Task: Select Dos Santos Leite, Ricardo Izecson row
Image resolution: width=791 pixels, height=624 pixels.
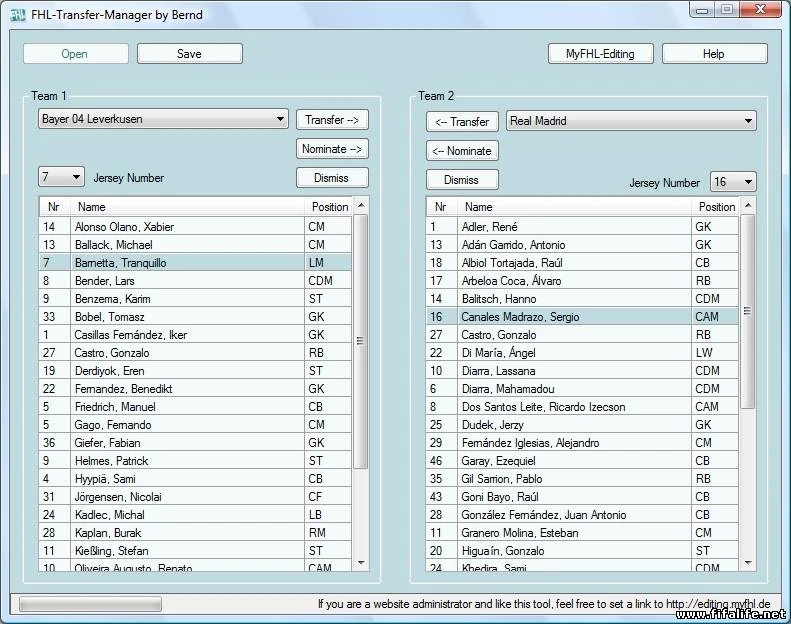Action: (x=583, y=407)
